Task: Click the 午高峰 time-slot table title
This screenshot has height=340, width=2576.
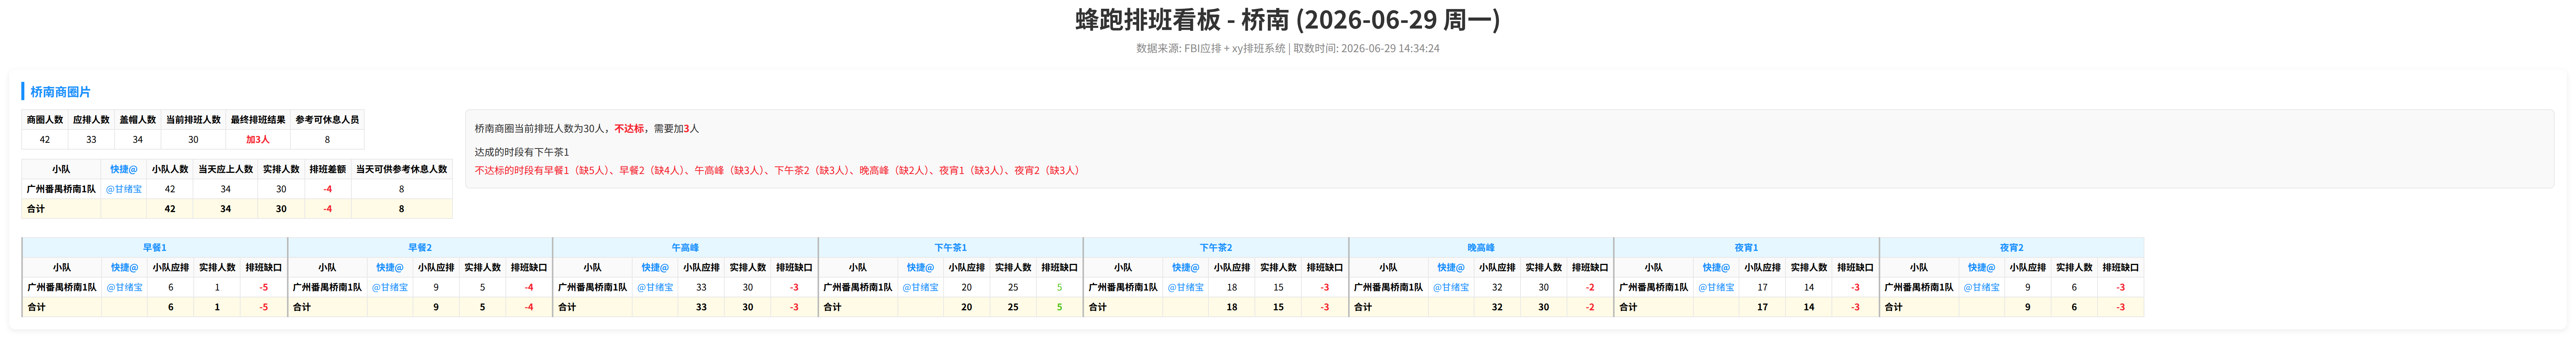Action: (x=685, y=248)
